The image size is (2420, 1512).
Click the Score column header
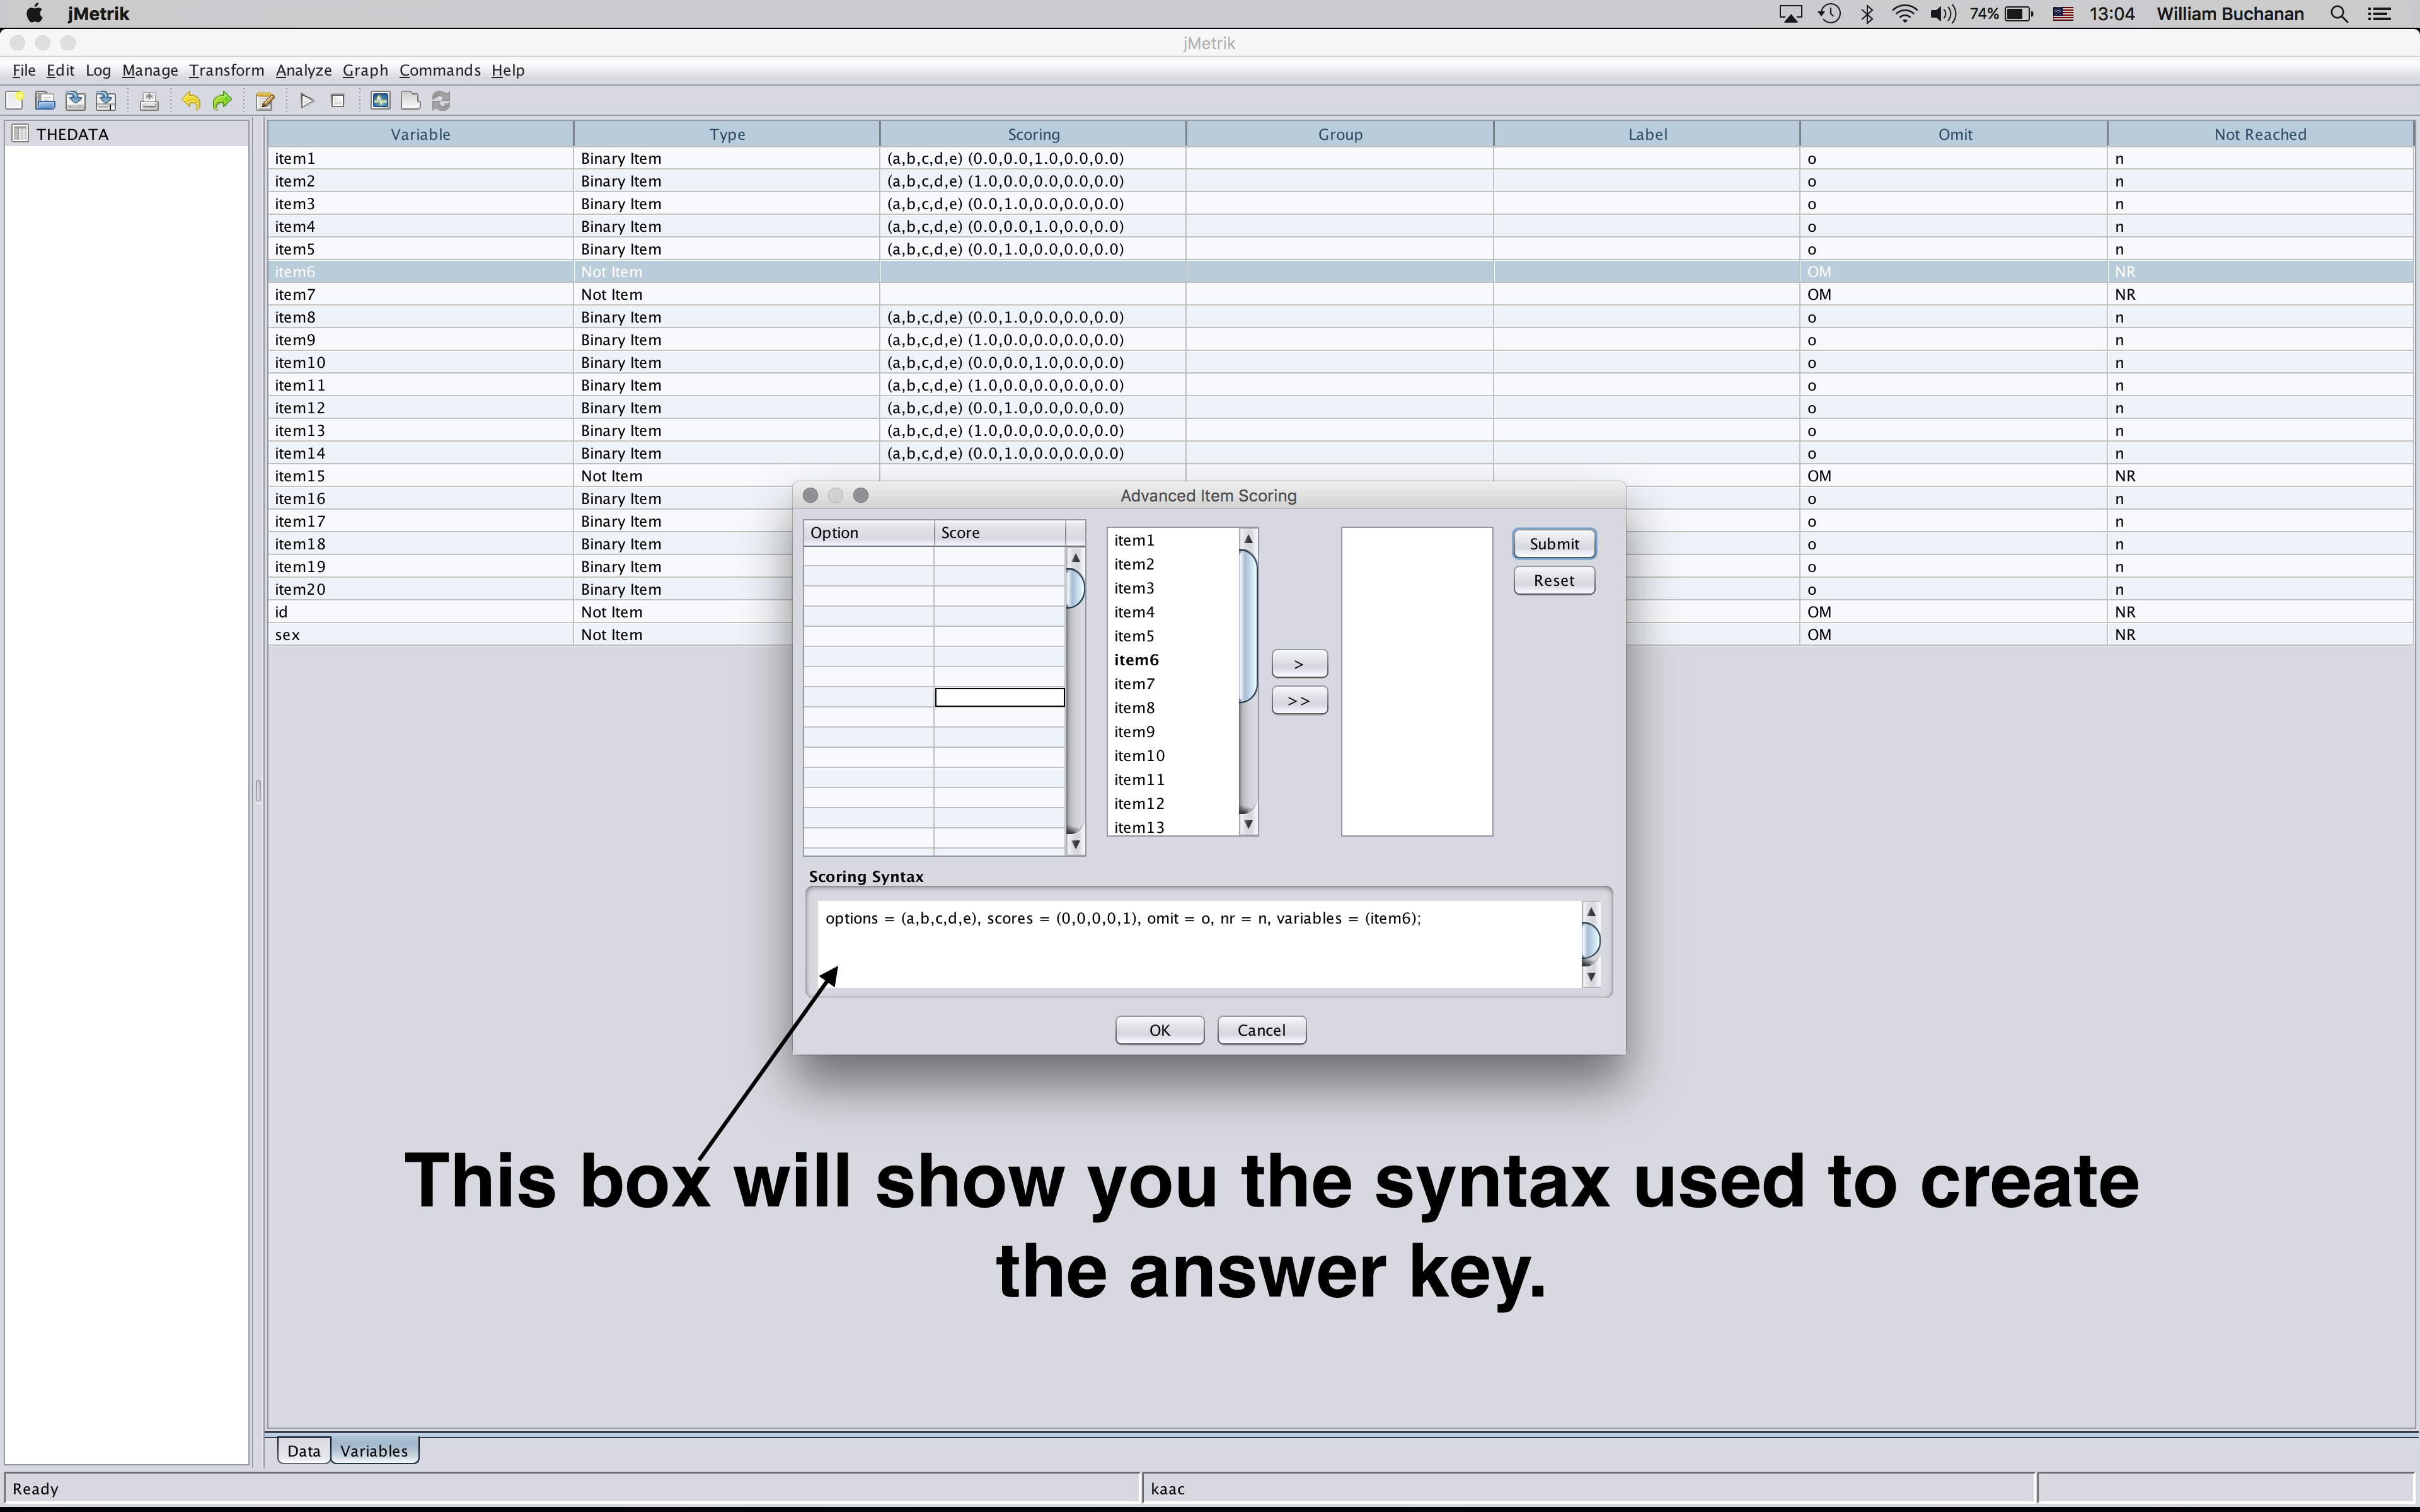click(1000, 533)
